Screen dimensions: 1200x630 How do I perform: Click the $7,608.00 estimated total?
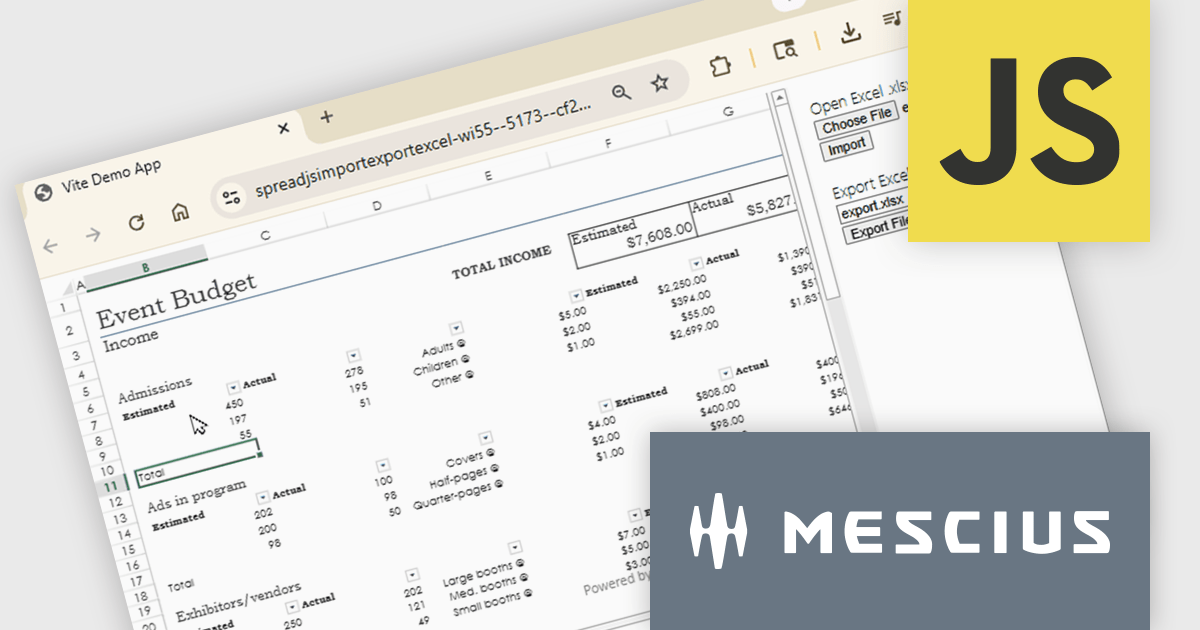[x=659, y=235]
